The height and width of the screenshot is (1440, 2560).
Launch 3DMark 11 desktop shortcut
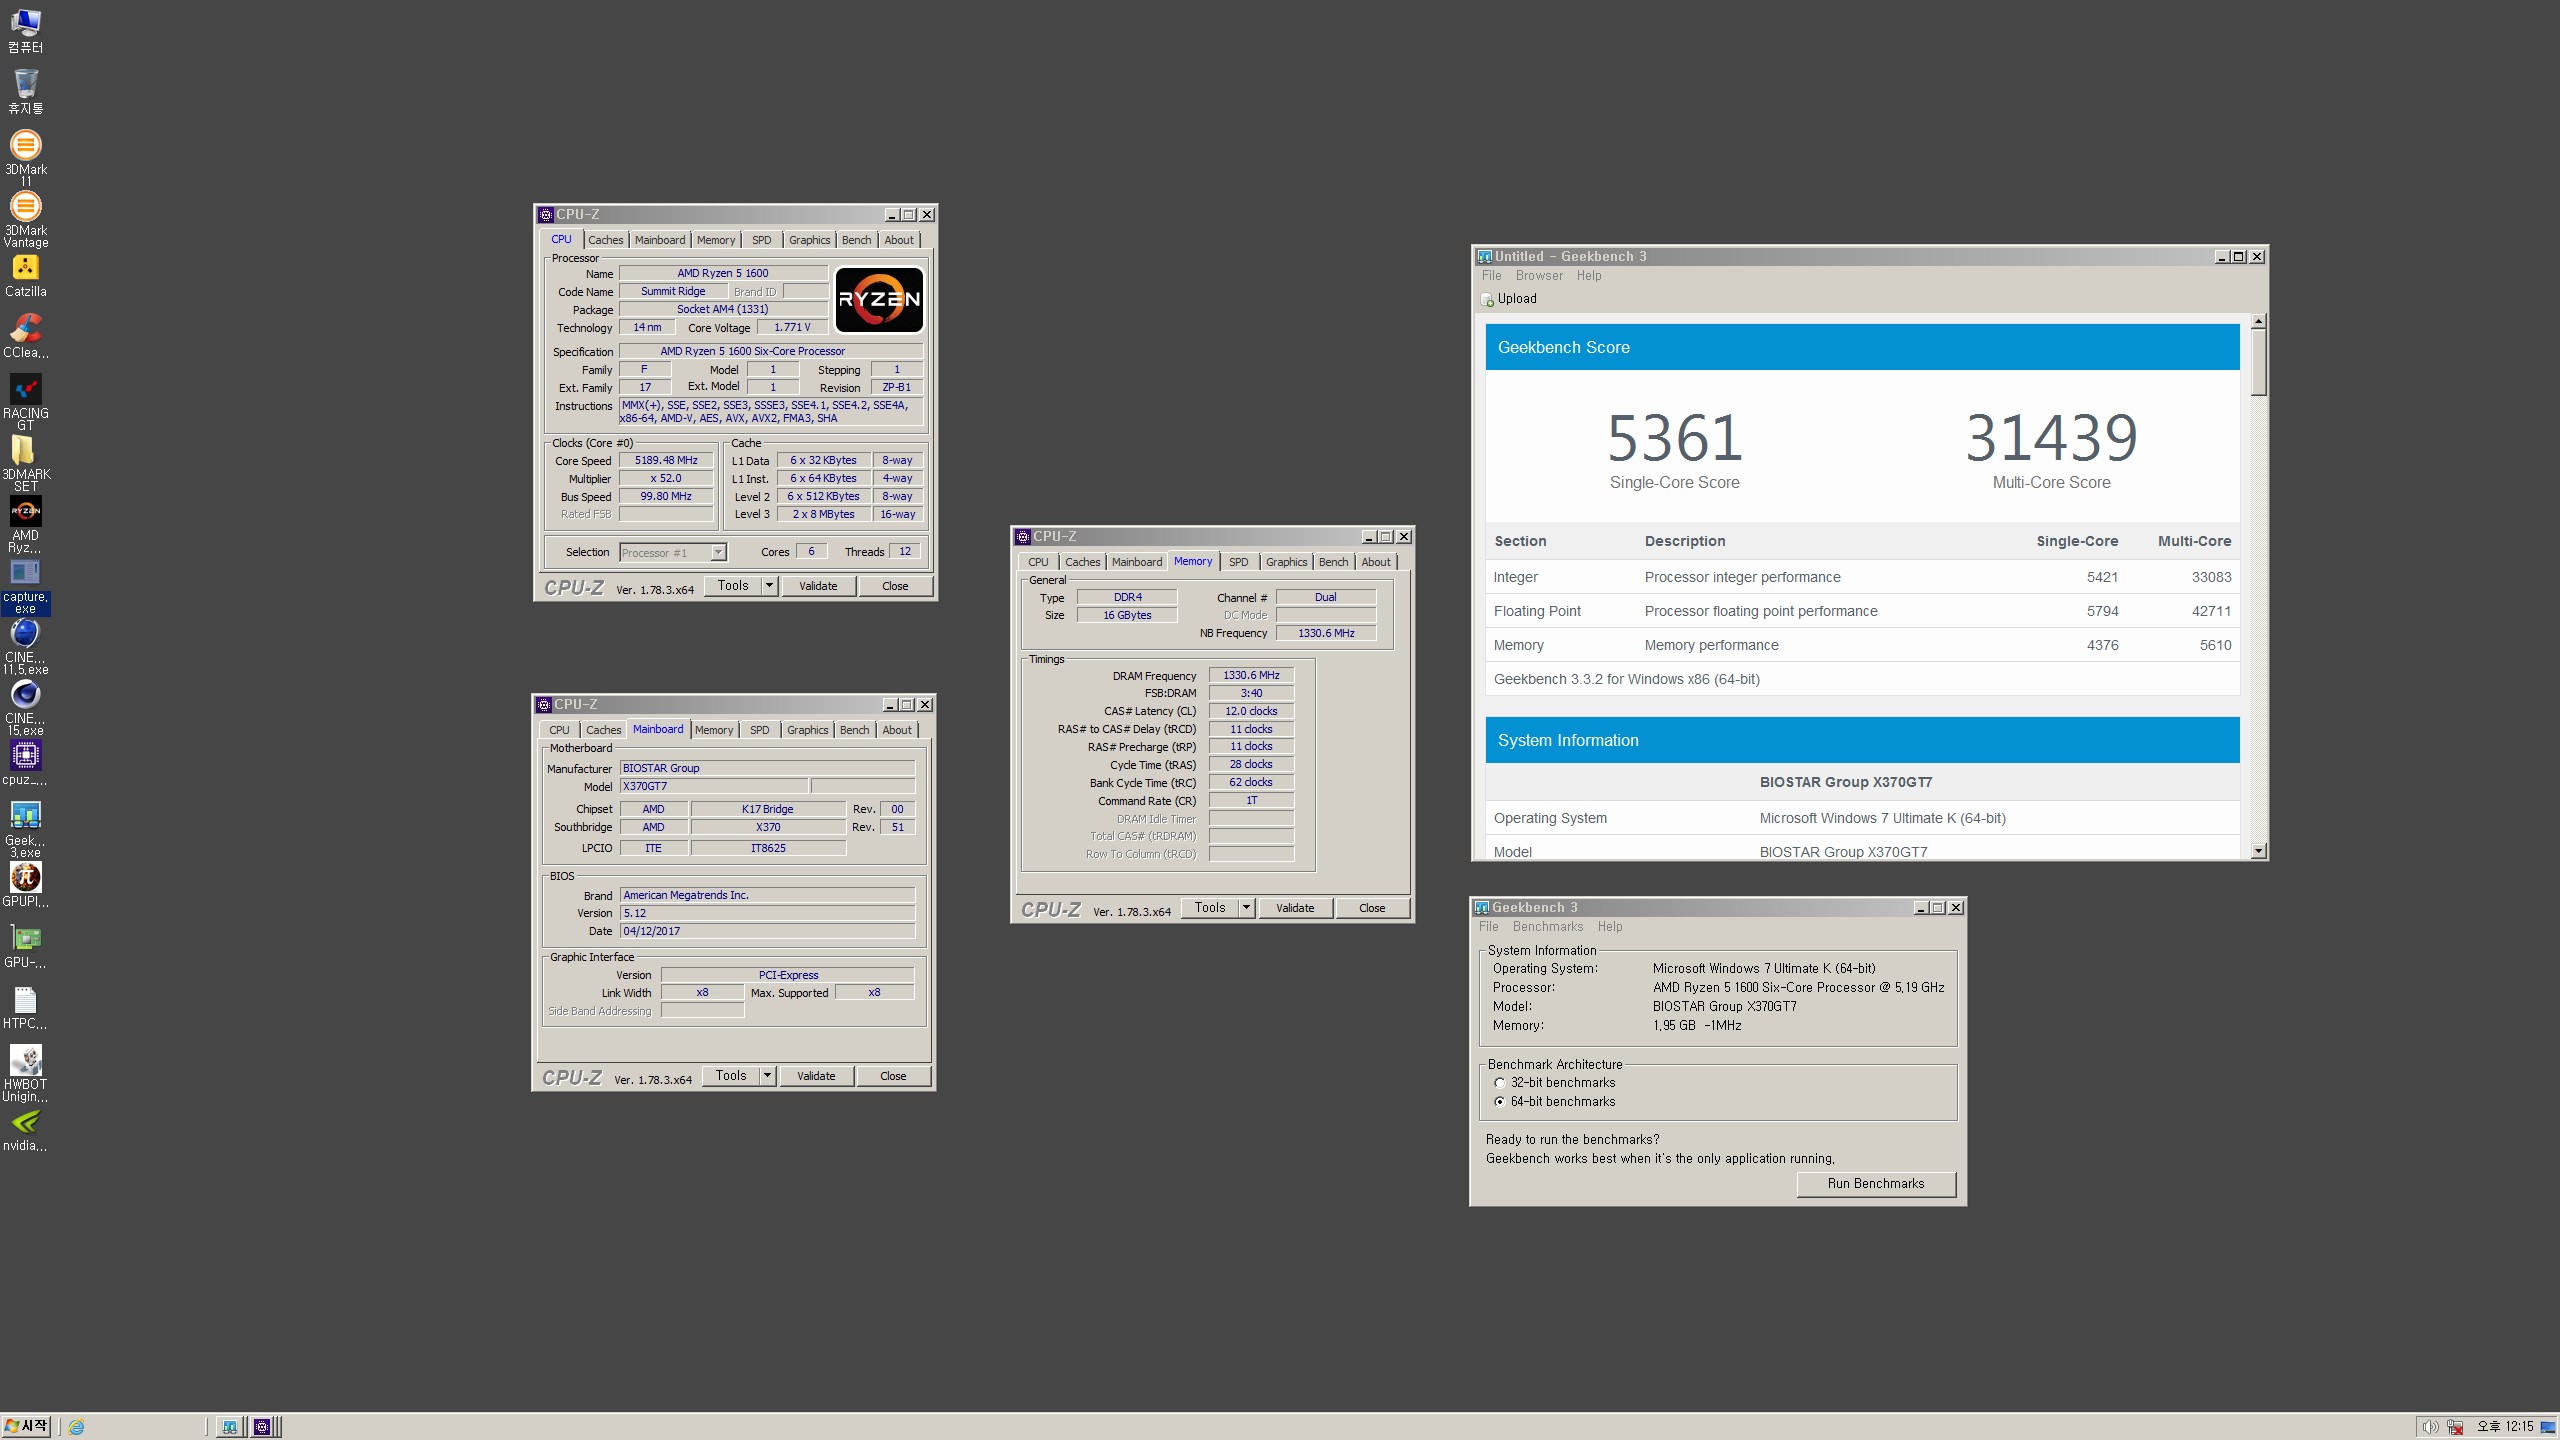click(25, 158)
